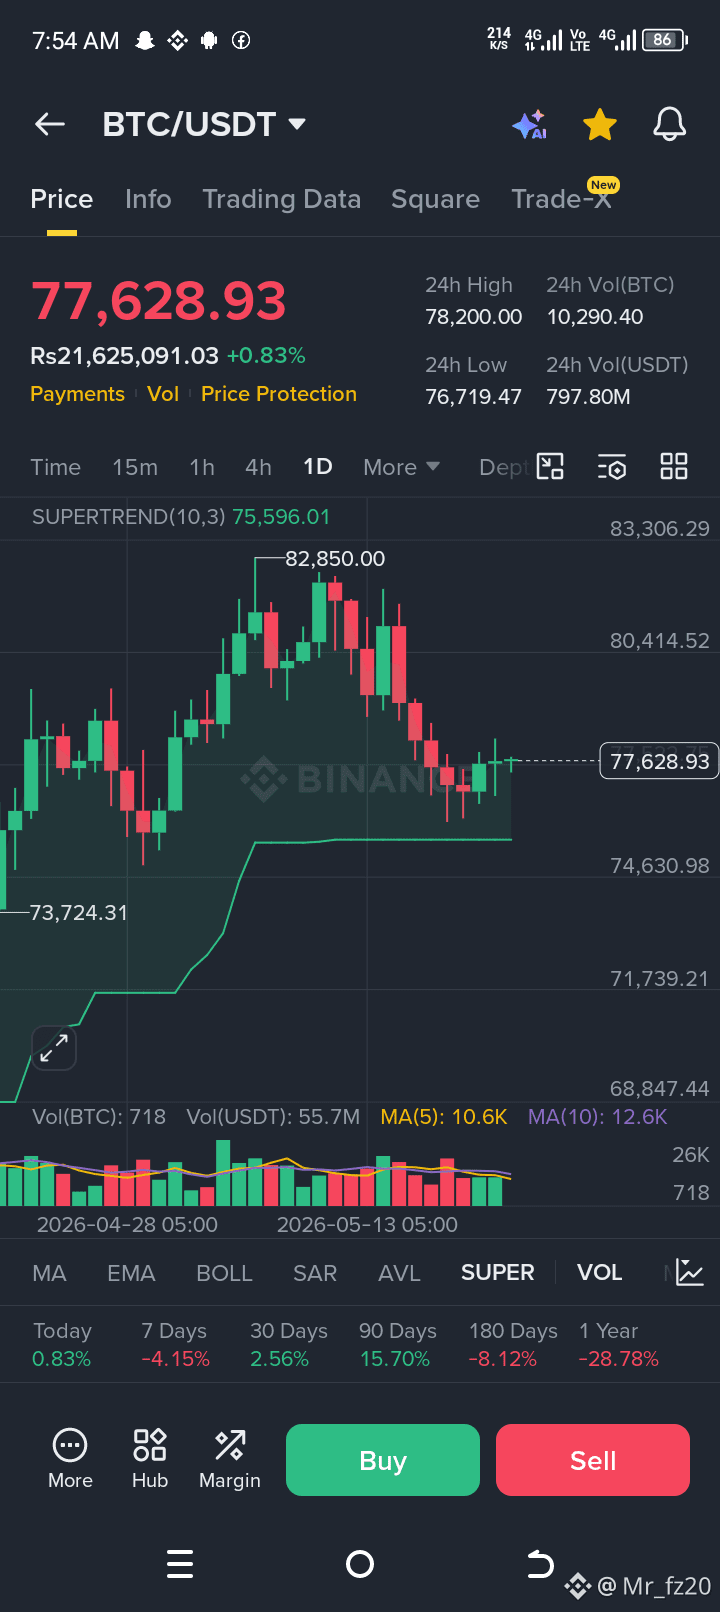Open the AI sparkle assistant icon
The height and width of the screenshot is (1612, 720).
click(x=529, y=125)
